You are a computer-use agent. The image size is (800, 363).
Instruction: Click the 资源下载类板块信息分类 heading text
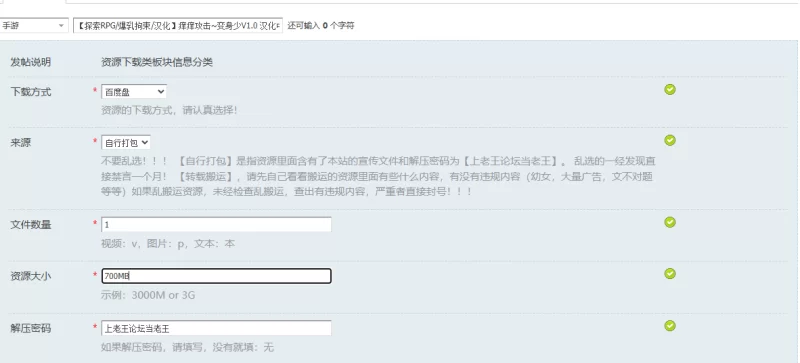pyautogui.click(x=157, y=62)
